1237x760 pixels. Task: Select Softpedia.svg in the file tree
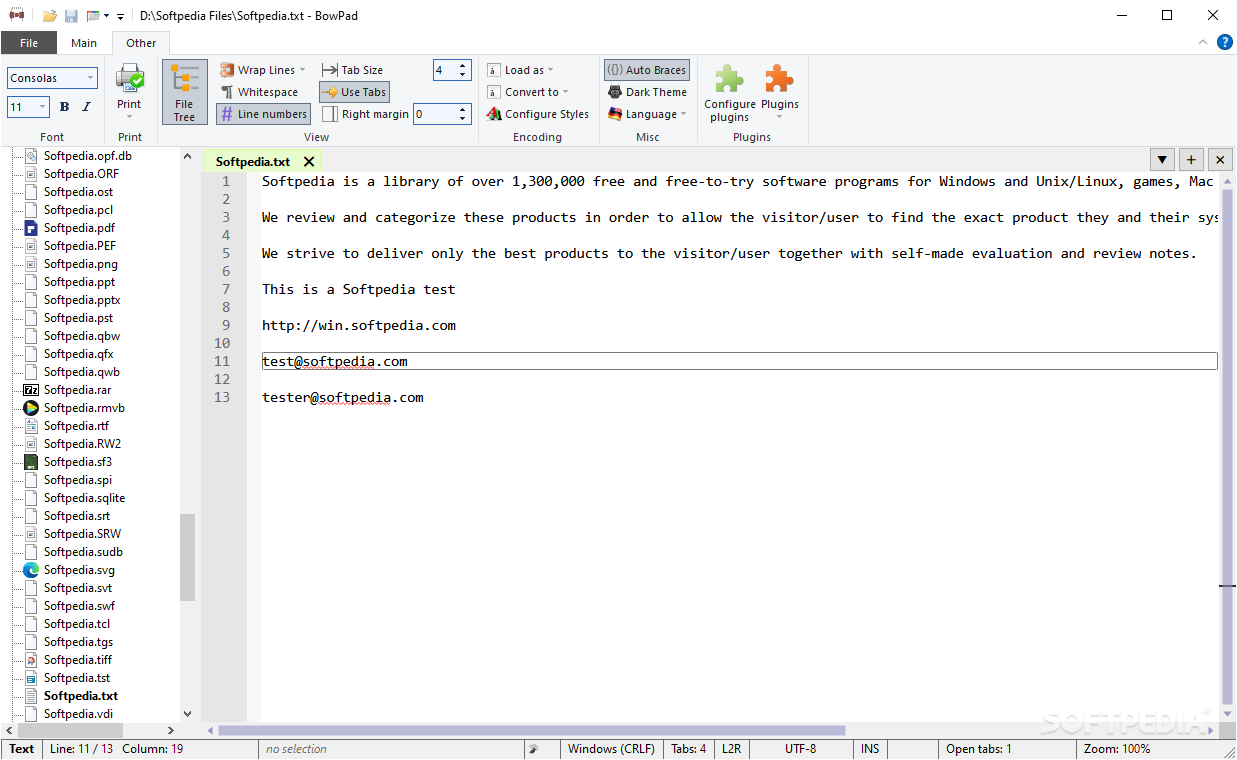click(79, 570)
